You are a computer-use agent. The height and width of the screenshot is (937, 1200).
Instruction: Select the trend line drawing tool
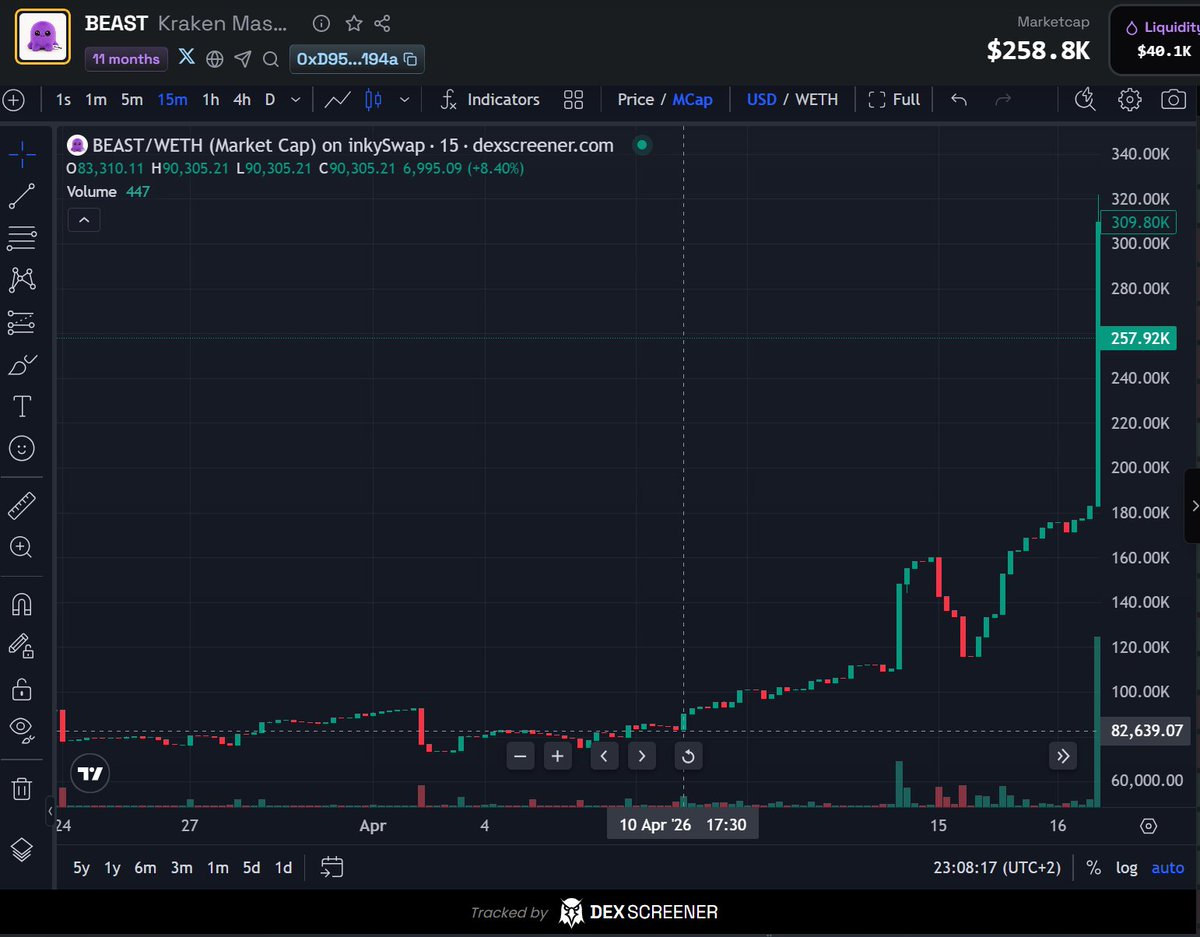[x=22, y=196]
